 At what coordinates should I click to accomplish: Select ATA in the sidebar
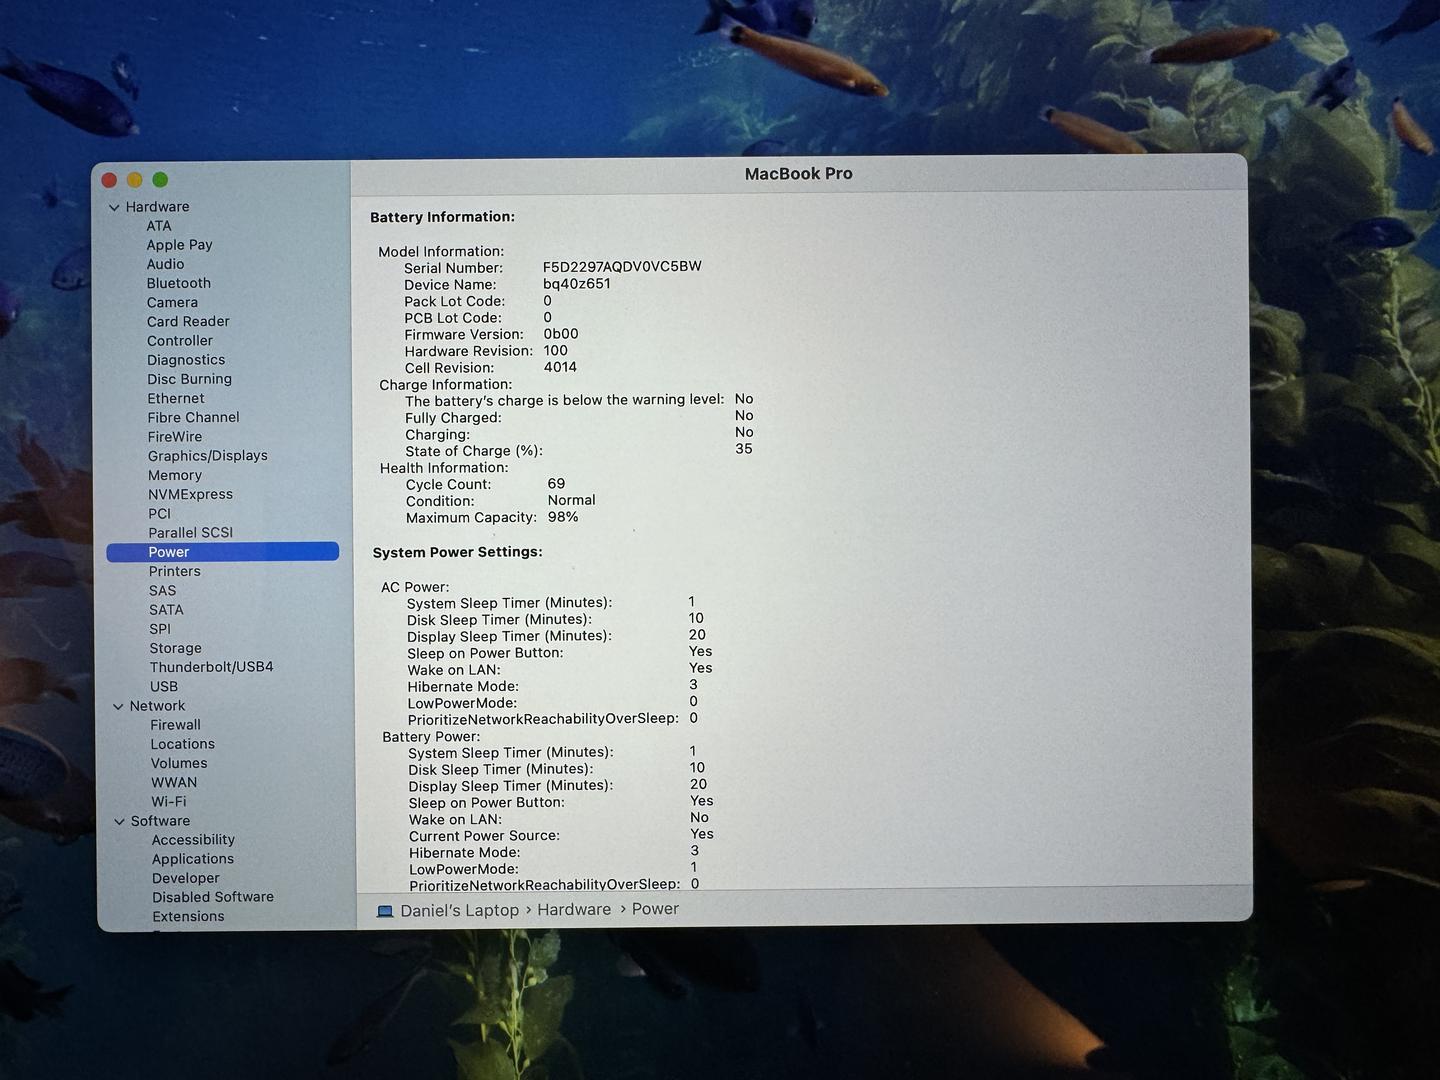(x=159, y=226)
